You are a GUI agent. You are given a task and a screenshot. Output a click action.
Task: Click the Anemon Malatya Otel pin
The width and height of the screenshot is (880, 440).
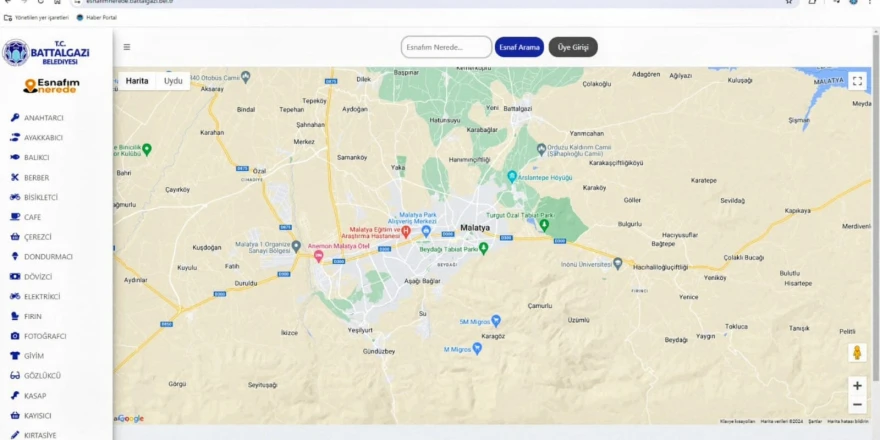pyautogui.click(x=318, y=256)
